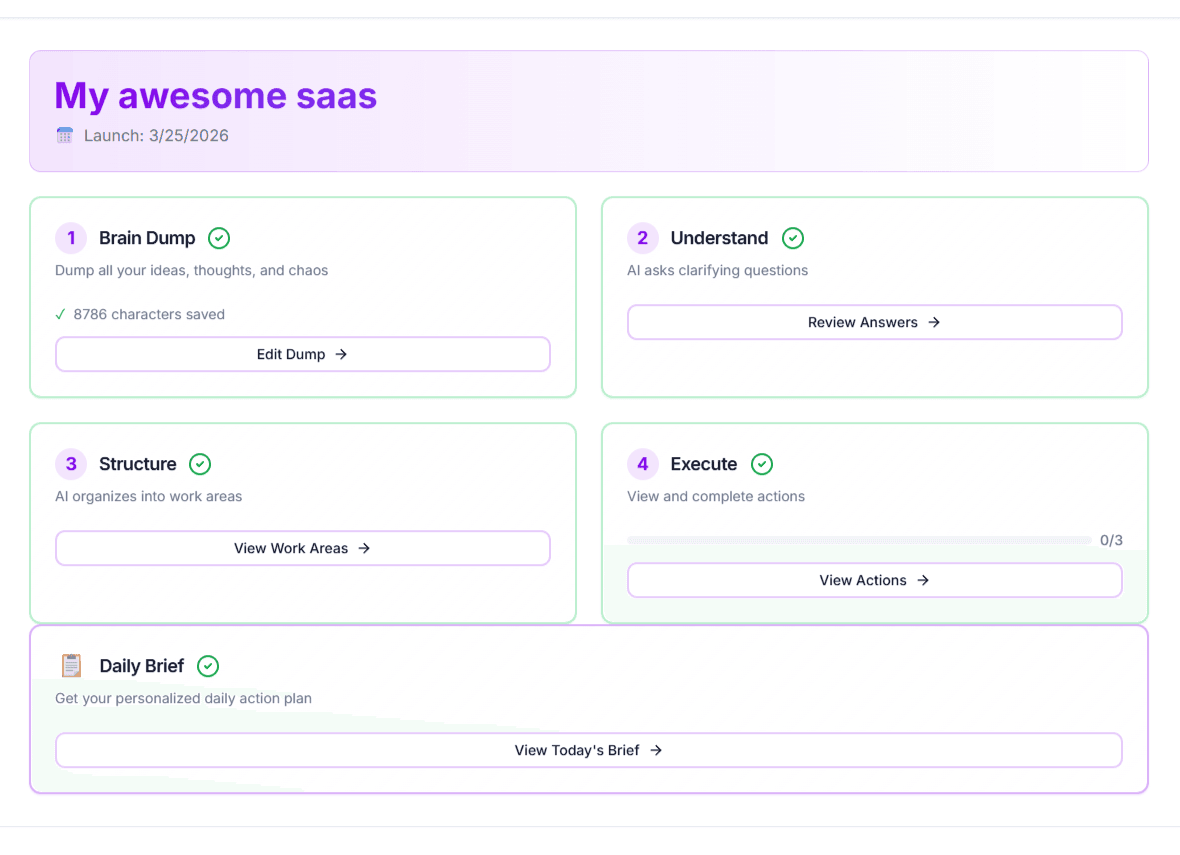The height and width of the screenshot is (855, 1180).
Task: Expand Review Answers using its arrow chevron
Action: [x=933, y=322]
